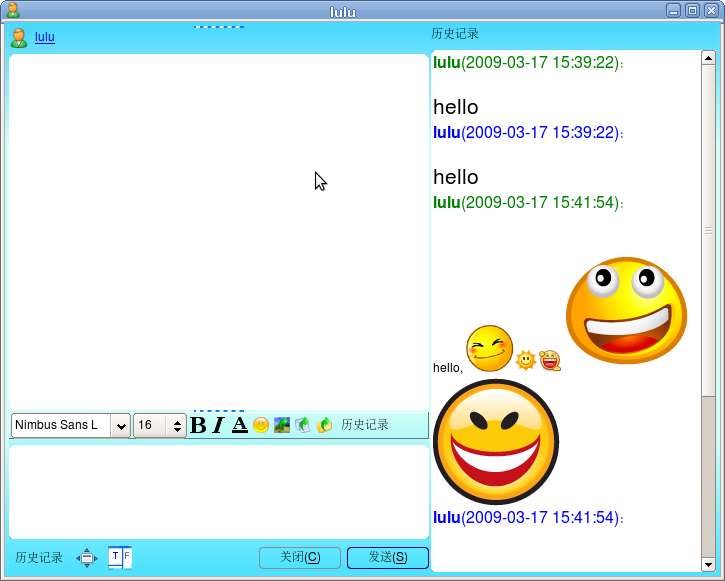The image size is (725, 581).
Task: Open the smiley emoticon picker
Action: (261, 425)
